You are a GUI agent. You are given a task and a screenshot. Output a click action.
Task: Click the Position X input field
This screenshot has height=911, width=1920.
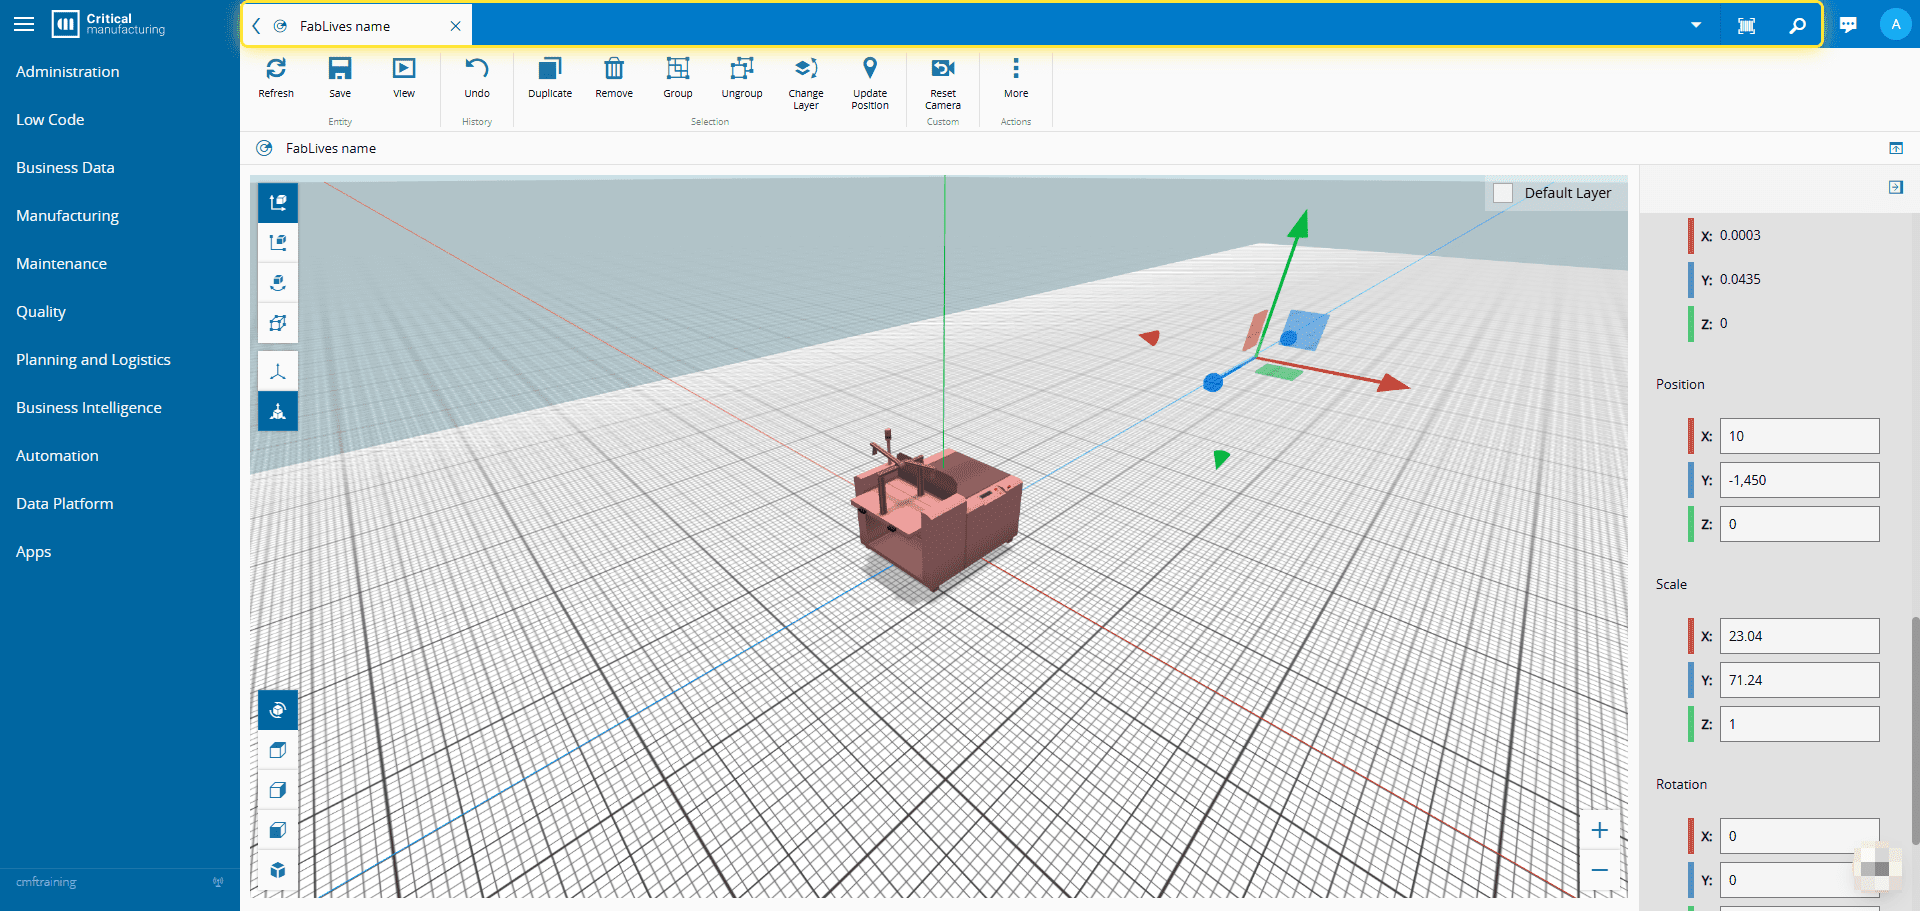point(1799,436)
